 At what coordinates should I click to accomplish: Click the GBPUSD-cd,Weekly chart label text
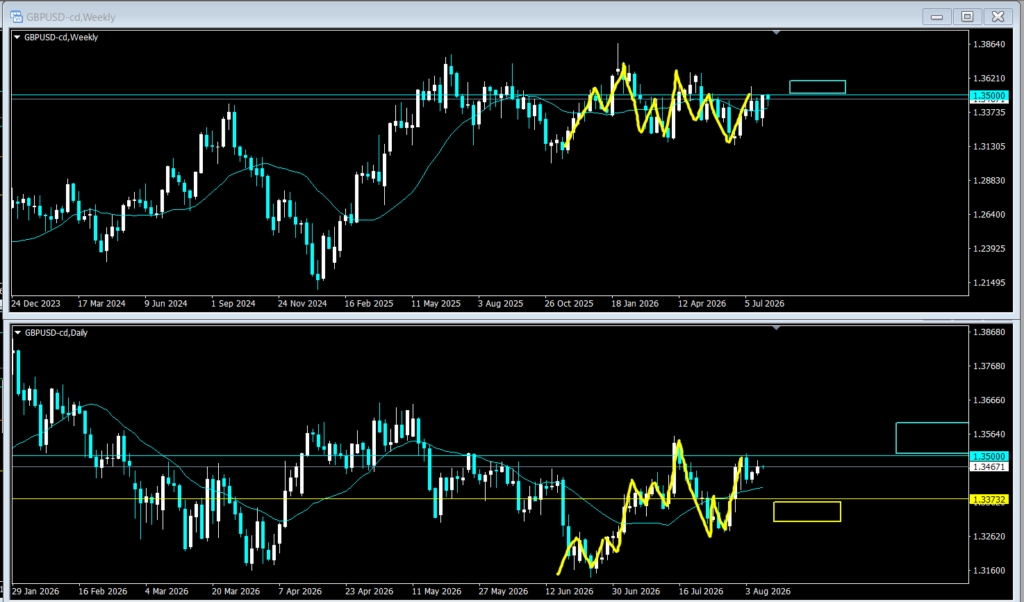point(61,37)
